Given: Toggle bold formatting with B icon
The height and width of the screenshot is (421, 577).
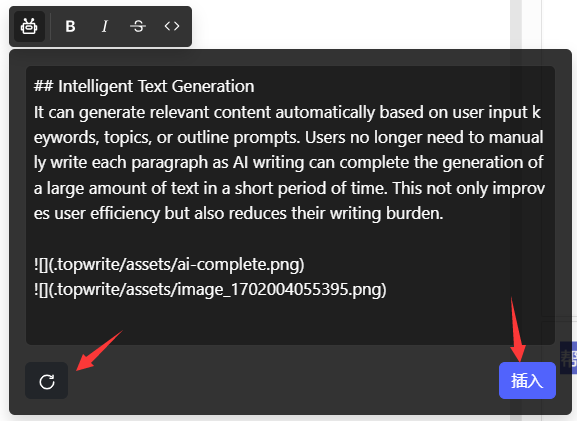Looking at the screenshot, I should tap(70, 26).
